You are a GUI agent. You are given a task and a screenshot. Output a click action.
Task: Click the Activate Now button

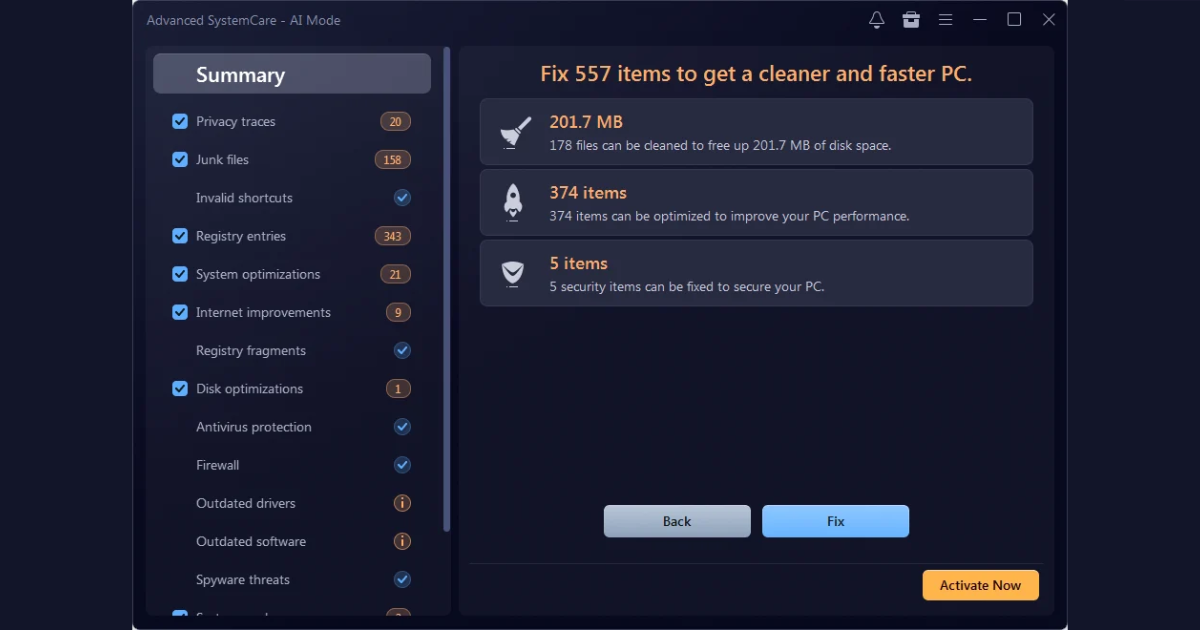(x=980, y=585)
